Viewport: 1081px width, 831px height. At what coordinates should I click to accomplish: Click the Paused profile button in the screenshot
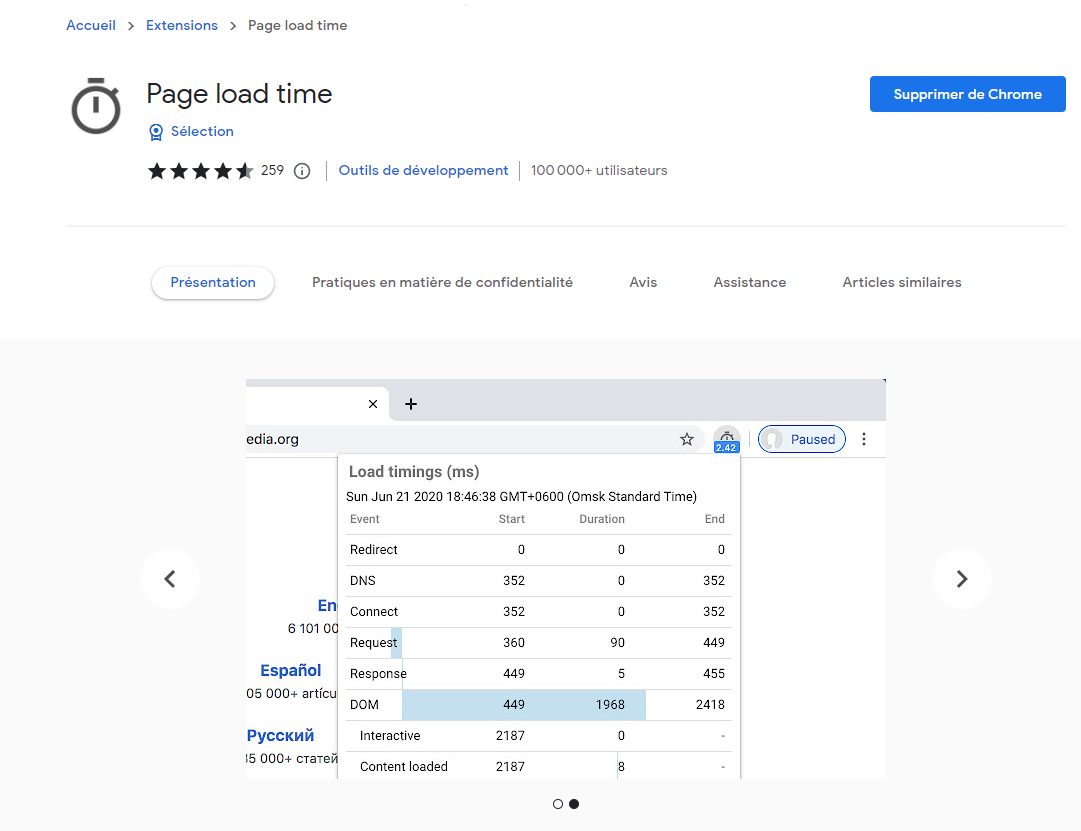coord(802,439)
